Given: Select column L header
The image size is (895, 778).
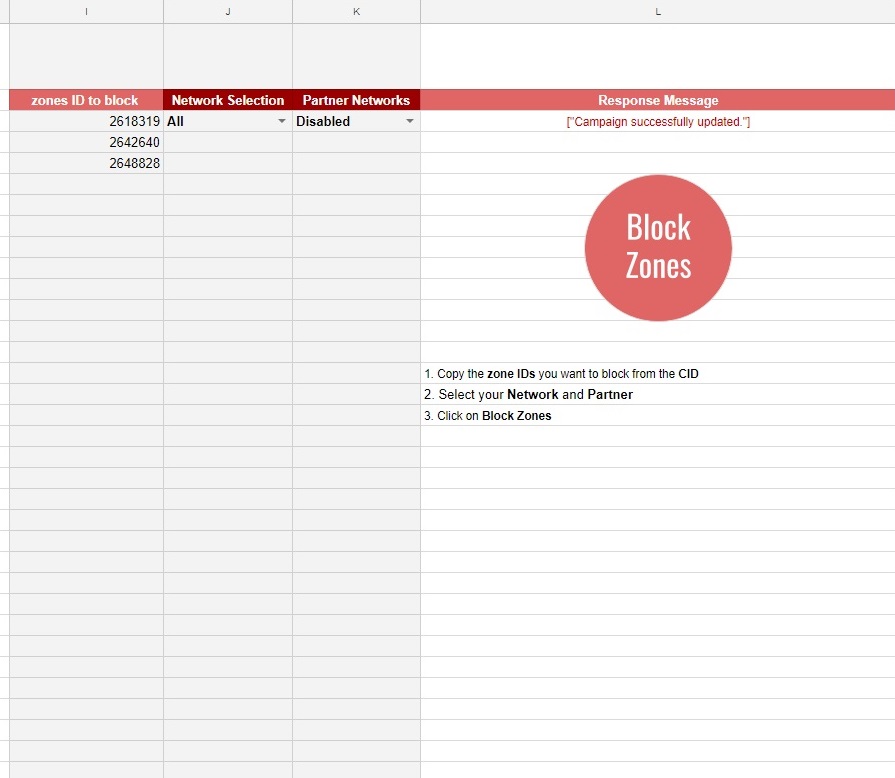Looking at the screenshot, I should coord(658,11).
